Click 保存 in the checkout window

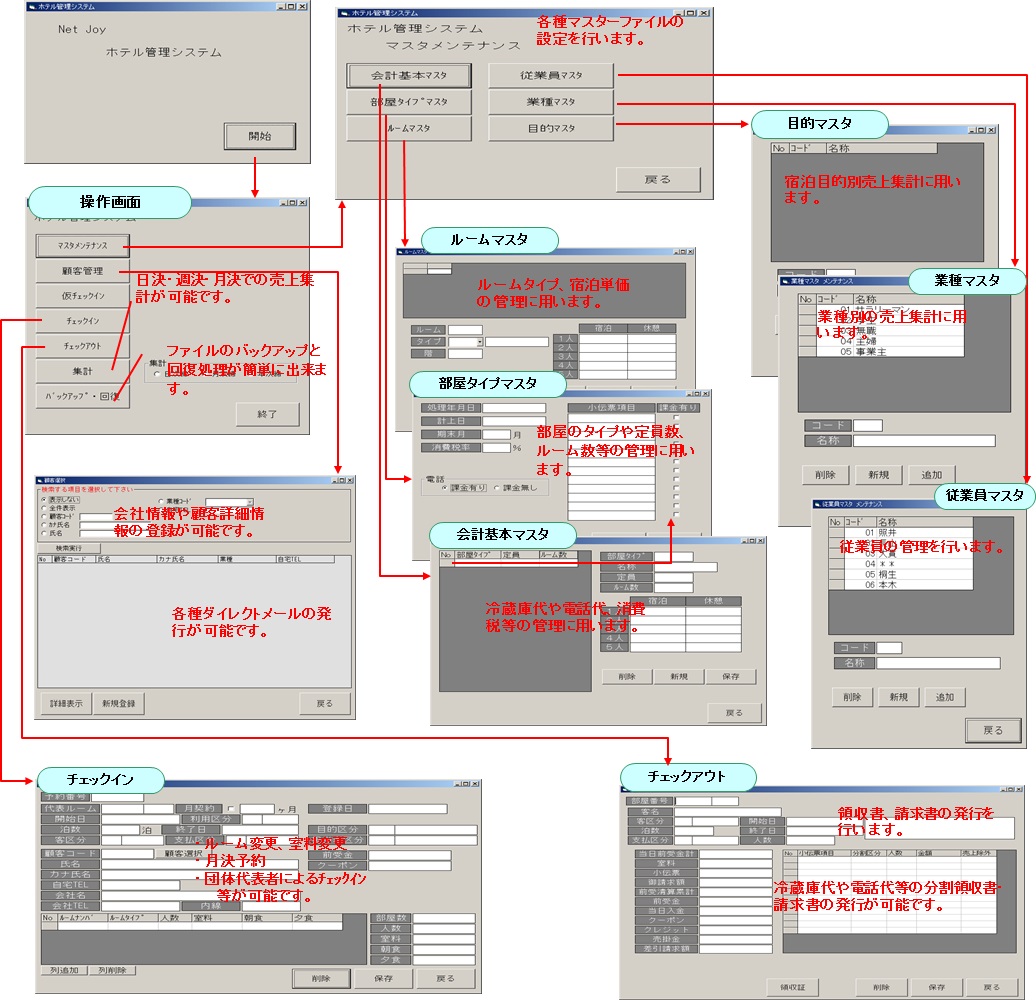pos(937,987)
